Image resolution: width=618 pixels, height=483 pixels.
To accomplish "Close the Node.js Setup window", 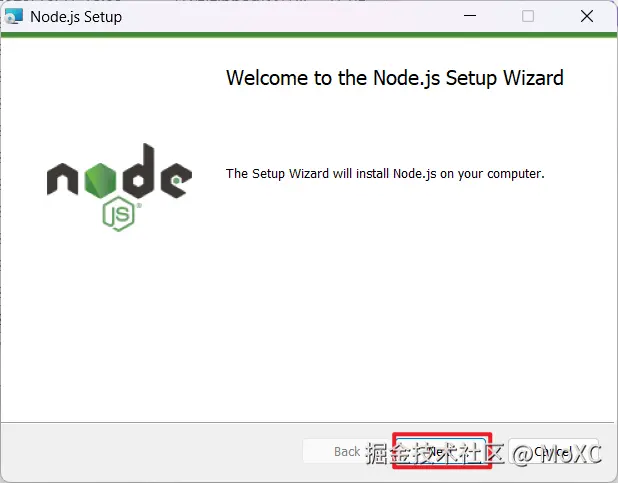I will tap(587, 16).
